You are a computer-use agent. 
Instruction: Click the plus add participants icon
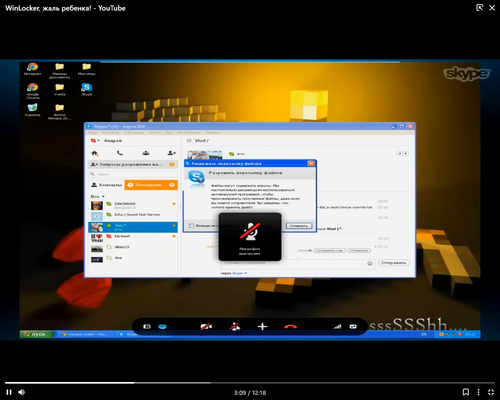[263, 327]
